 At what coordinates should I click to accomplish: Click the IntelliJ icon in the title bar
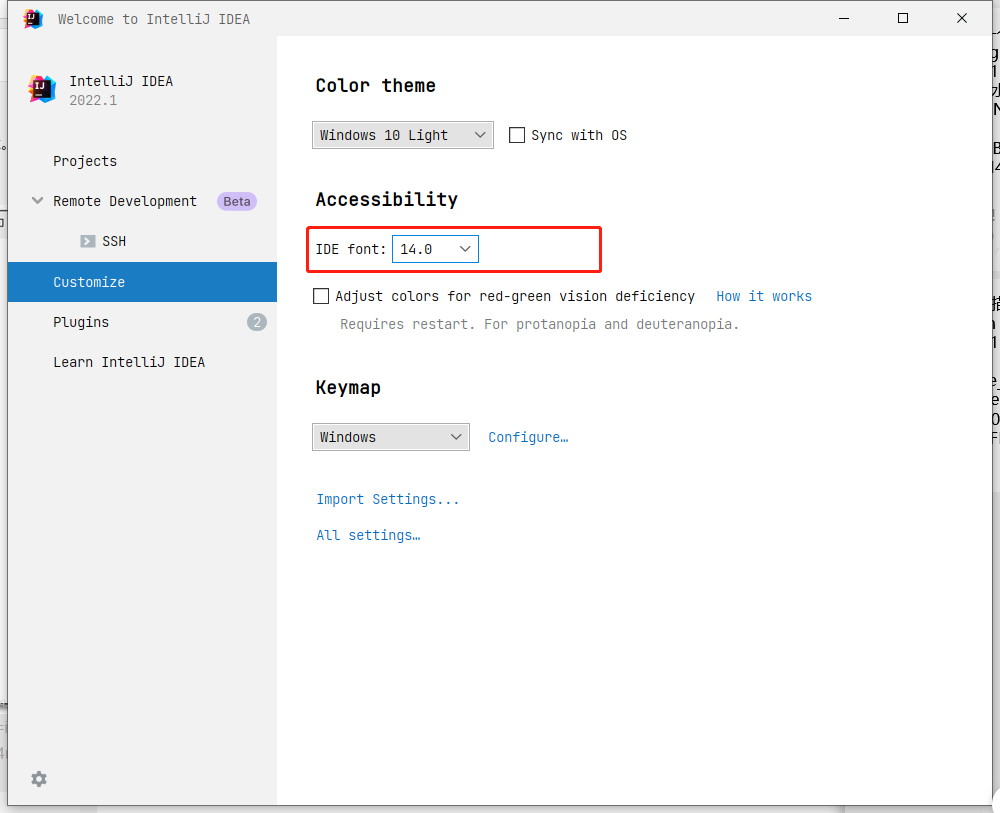pyautogui.click(x=33, y=19)
